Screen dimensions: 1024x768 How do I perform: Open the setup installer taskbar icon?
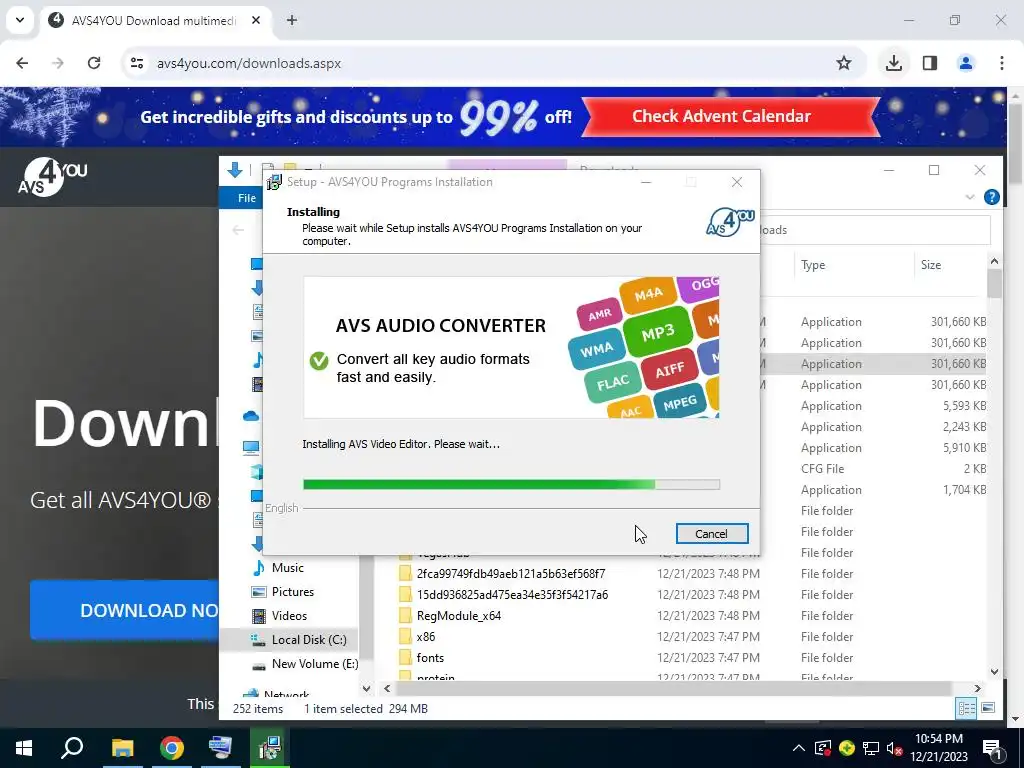(269, 748)
